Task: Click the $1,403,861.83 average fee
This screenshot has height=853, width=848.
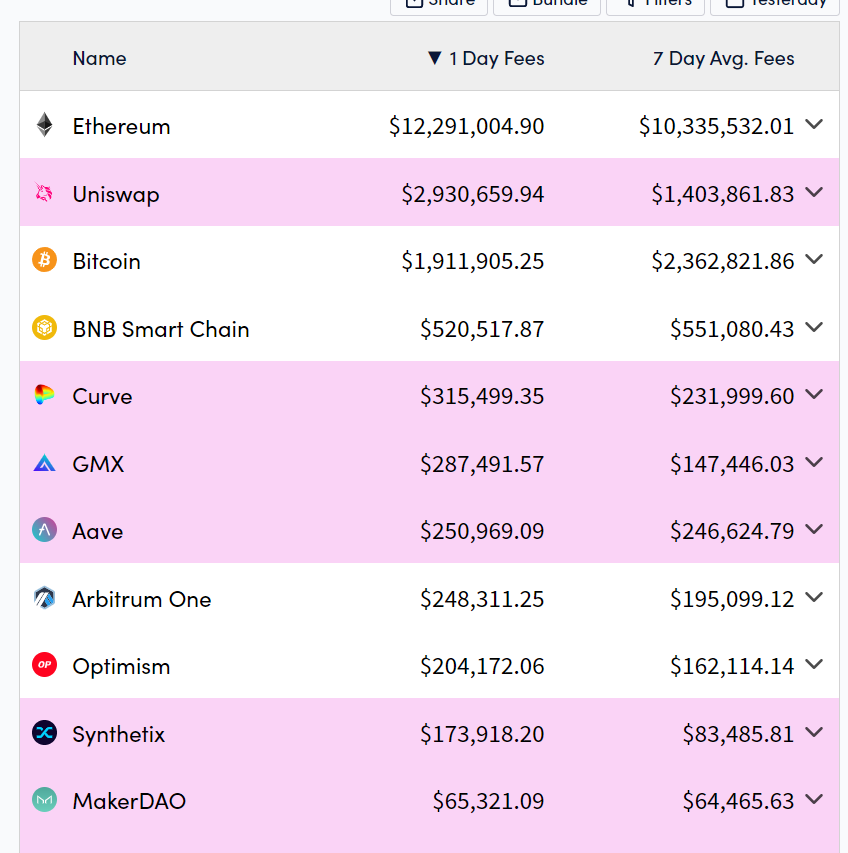Action: [x=723, y=194]
